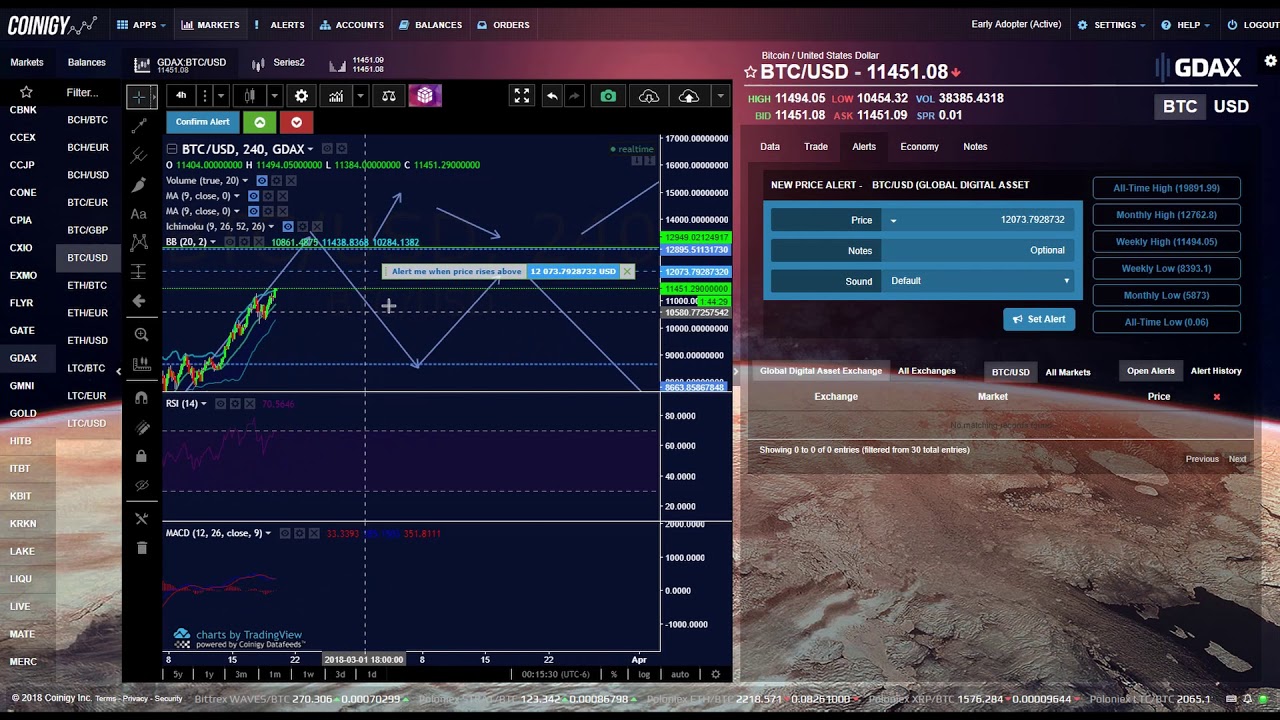Open the save options dropdown arrow
Image resolution: width=1280 pixels, height=720 pixels.
[720, 96]
